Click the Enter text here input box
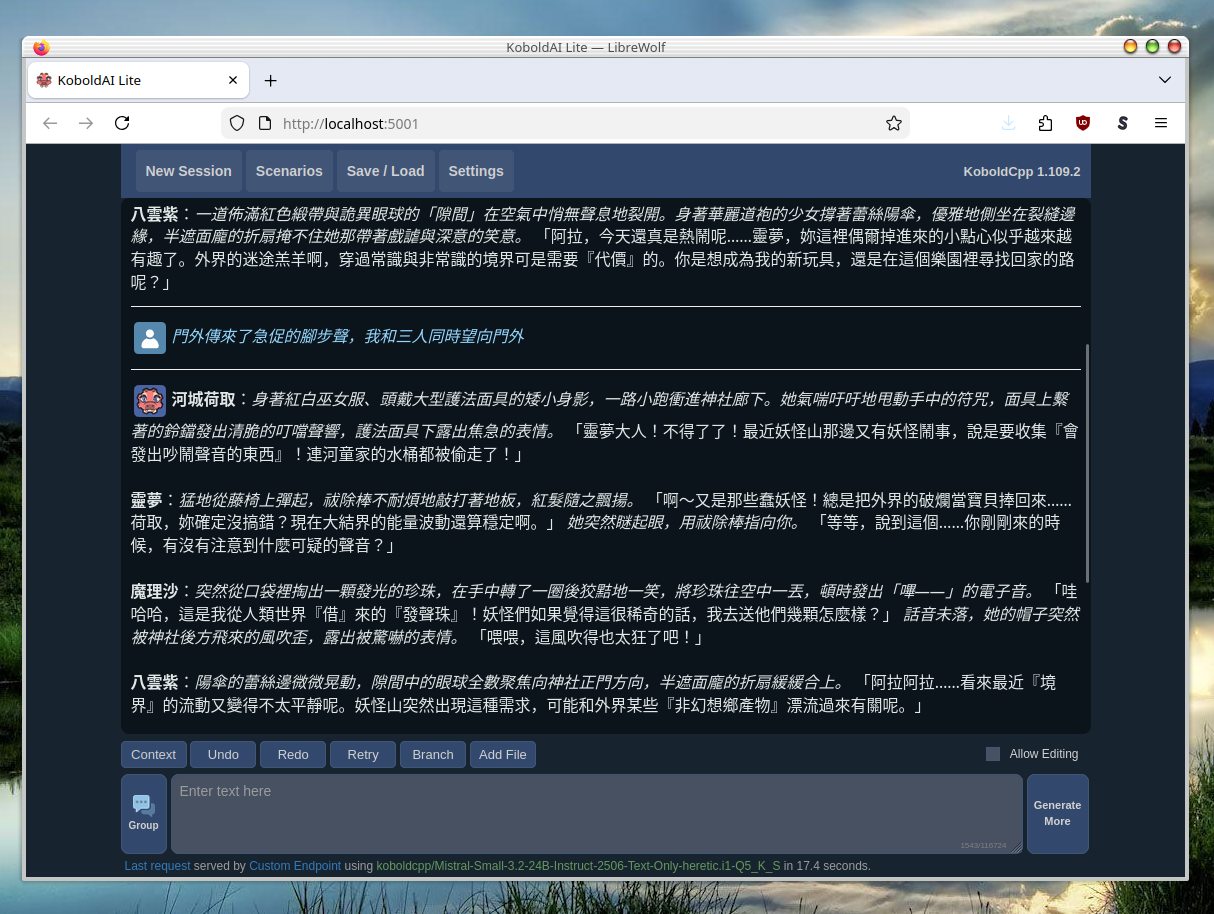Image resolution: width=1214 pixels, height=914 pixels. tap(596, 813)
